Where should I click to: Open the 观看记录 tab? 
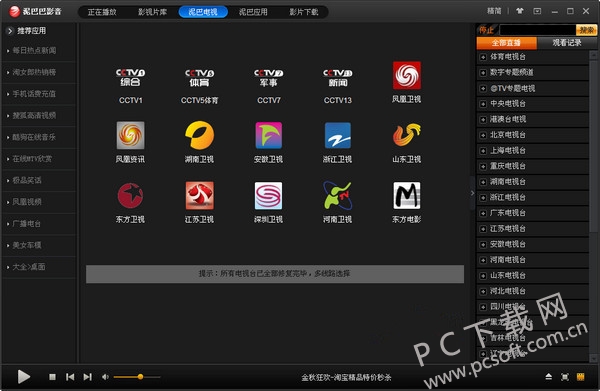567,43
